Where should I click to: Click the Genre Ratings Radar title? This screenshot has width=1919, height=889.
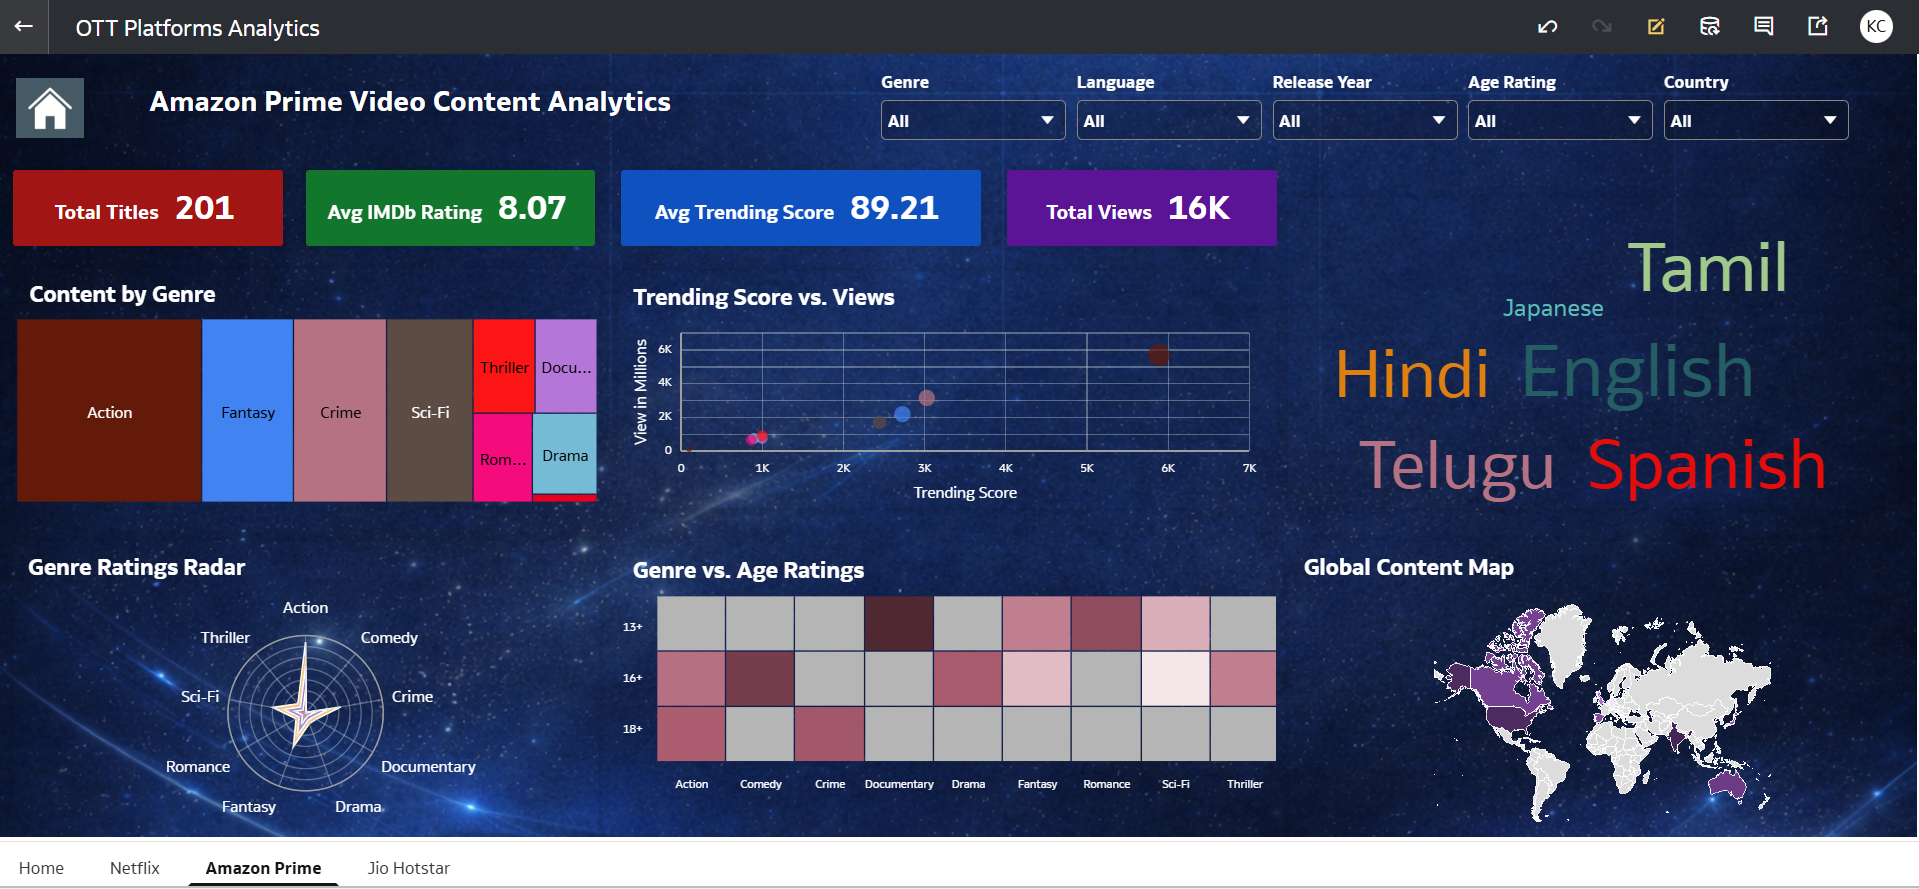136,567
